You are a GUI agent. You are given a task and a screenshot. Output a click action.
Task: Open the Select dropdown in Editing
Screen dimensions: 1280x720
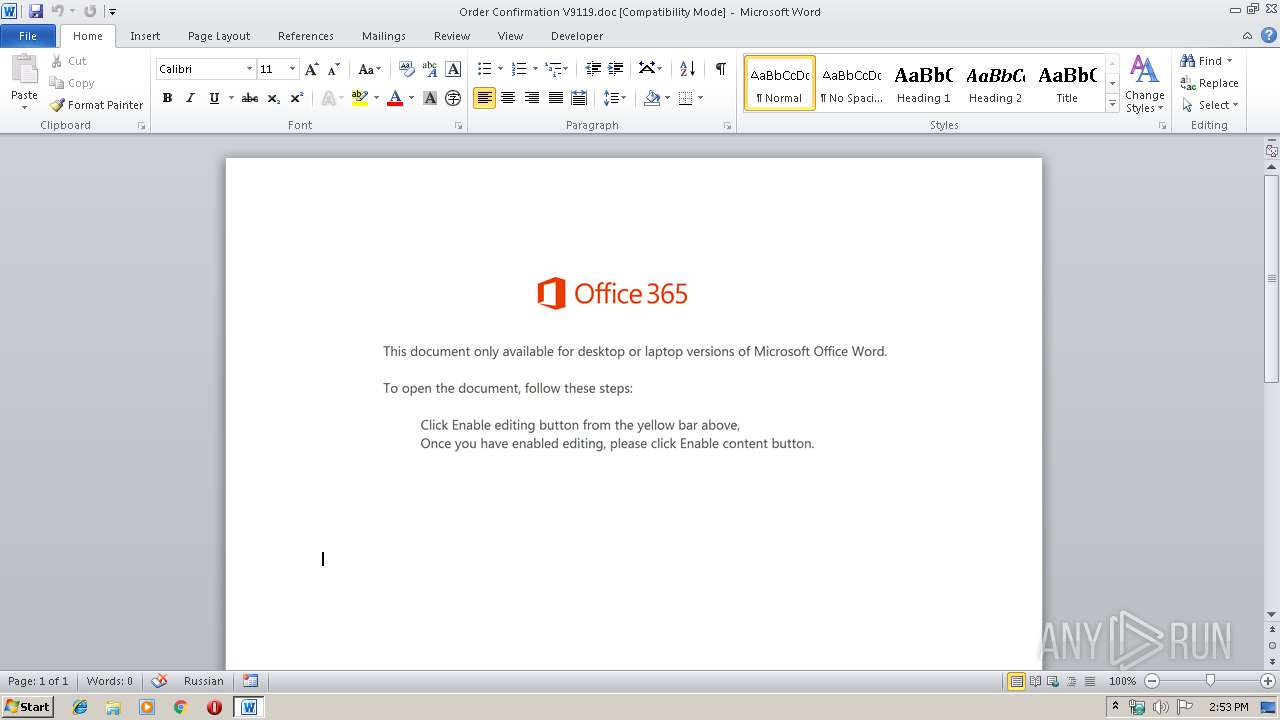1210,105
